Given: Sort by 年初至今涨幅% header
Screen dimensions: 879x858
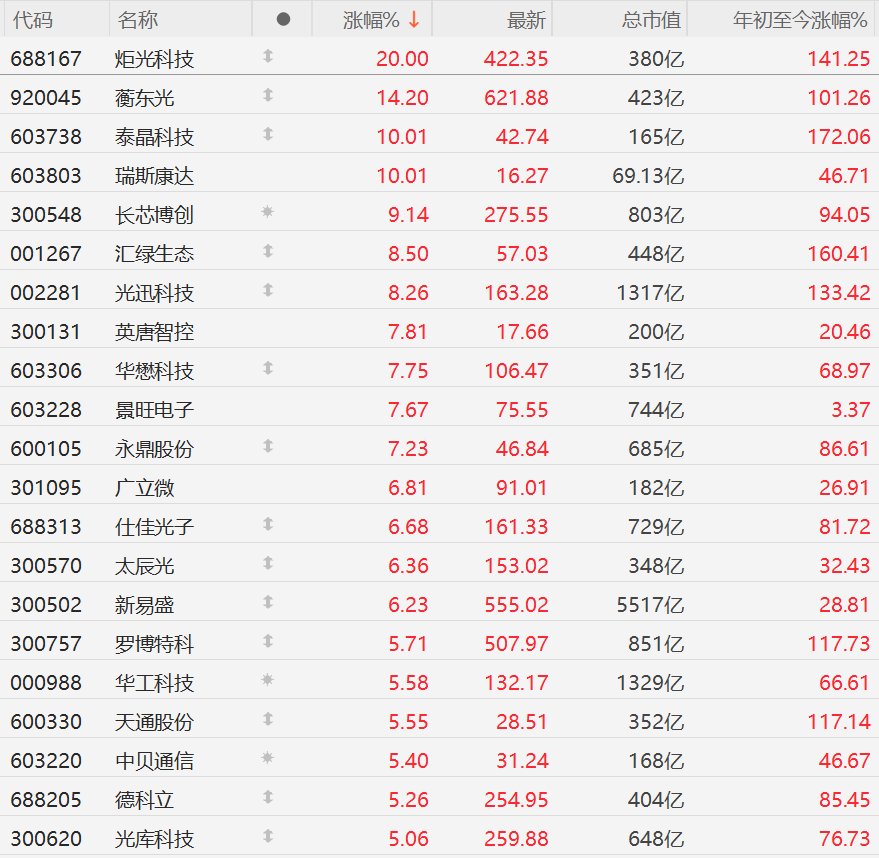Looking at the screenshot, I should 800,20.
